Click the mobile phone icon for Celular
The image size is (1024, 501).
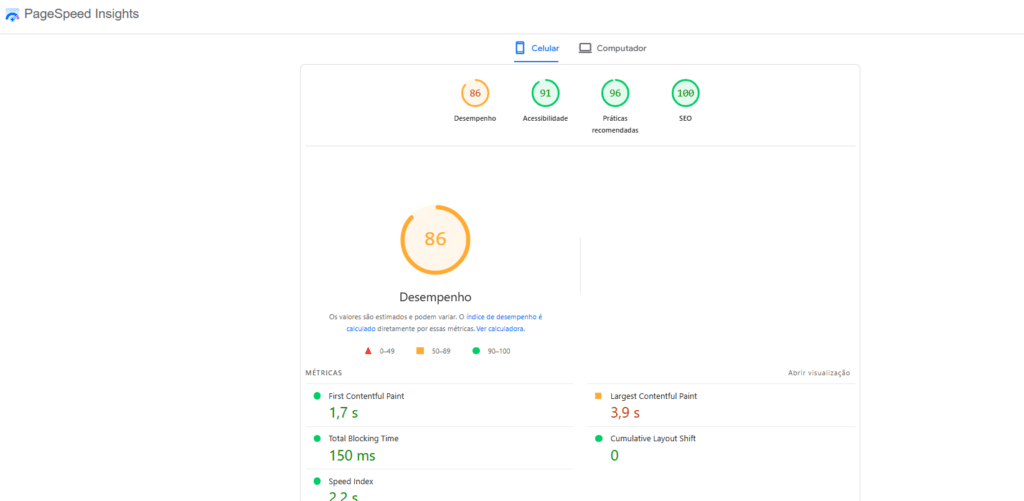(520, 48)
